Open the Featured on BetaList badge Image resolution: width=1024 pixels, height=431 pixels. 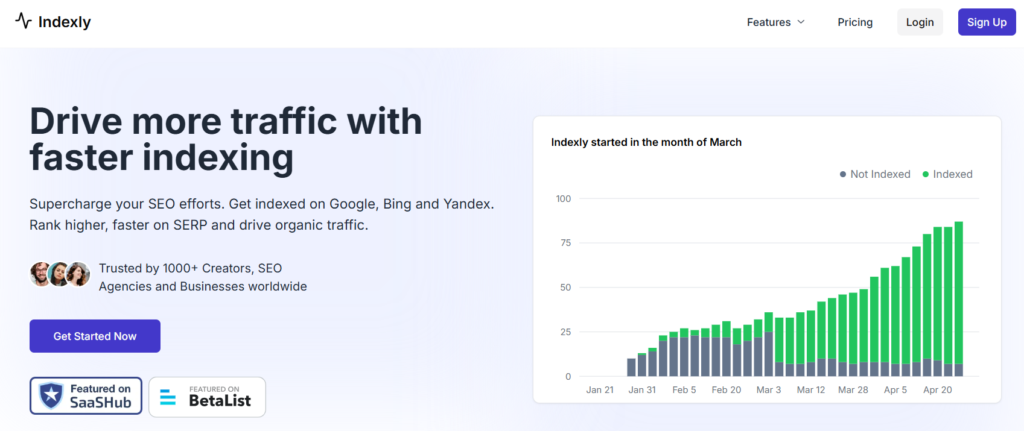click(207, 396)
